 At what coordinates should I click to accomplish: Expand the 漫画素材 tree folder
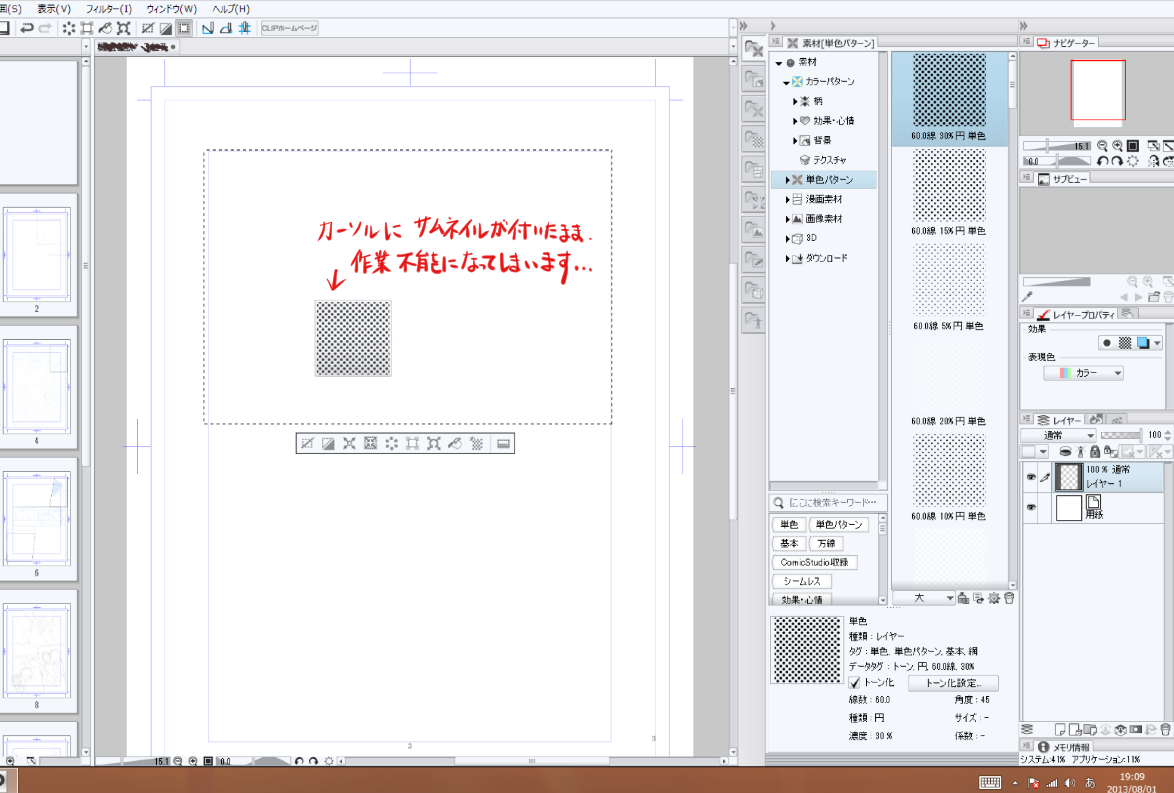(x=788, y=200)
